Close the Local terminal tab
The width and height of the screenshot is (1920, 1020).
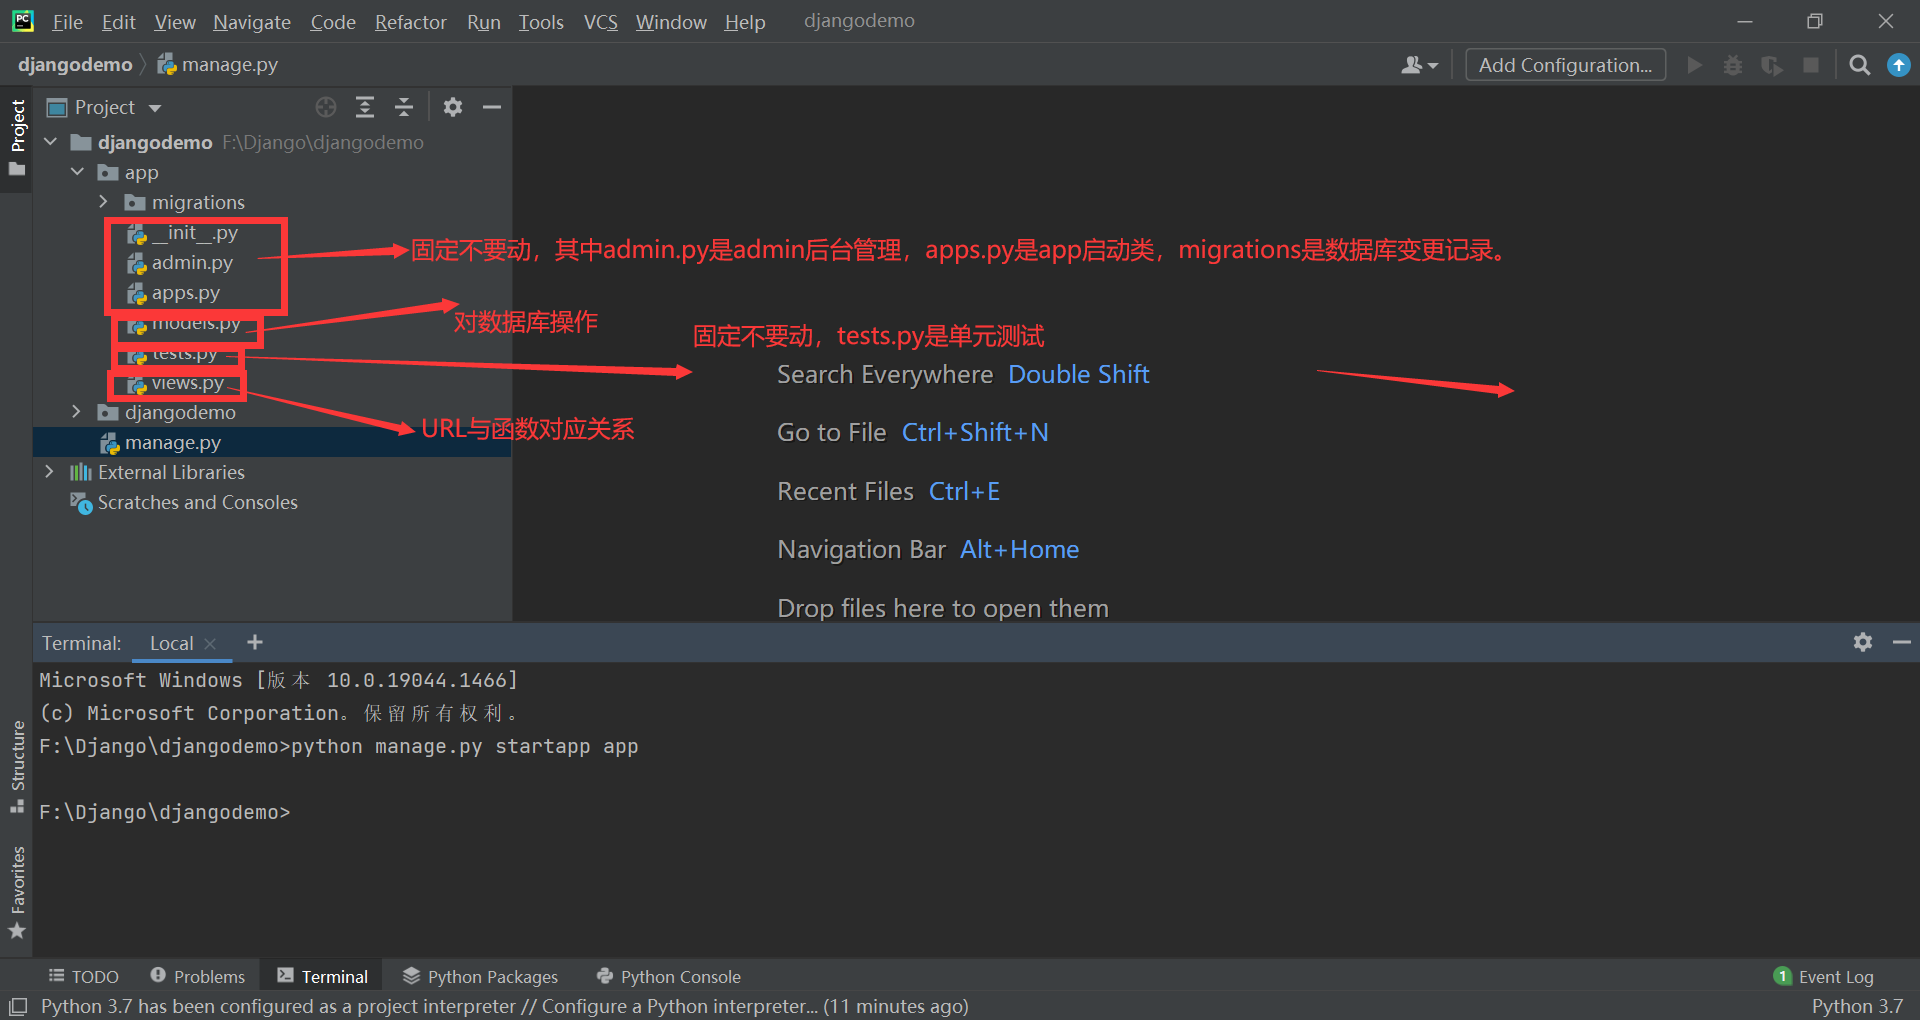click(x=210, y=644)
